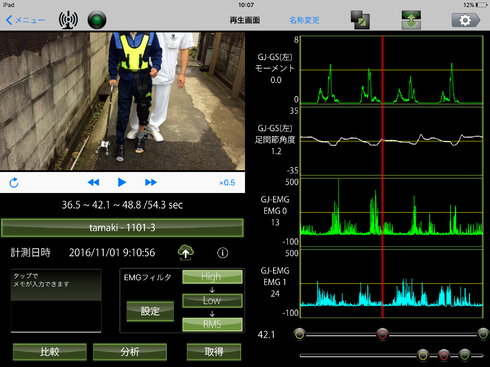The height and width of the screenshot is (367, 490).
Task: Upload recording via cloud icon
Action: tap(186, 252)
